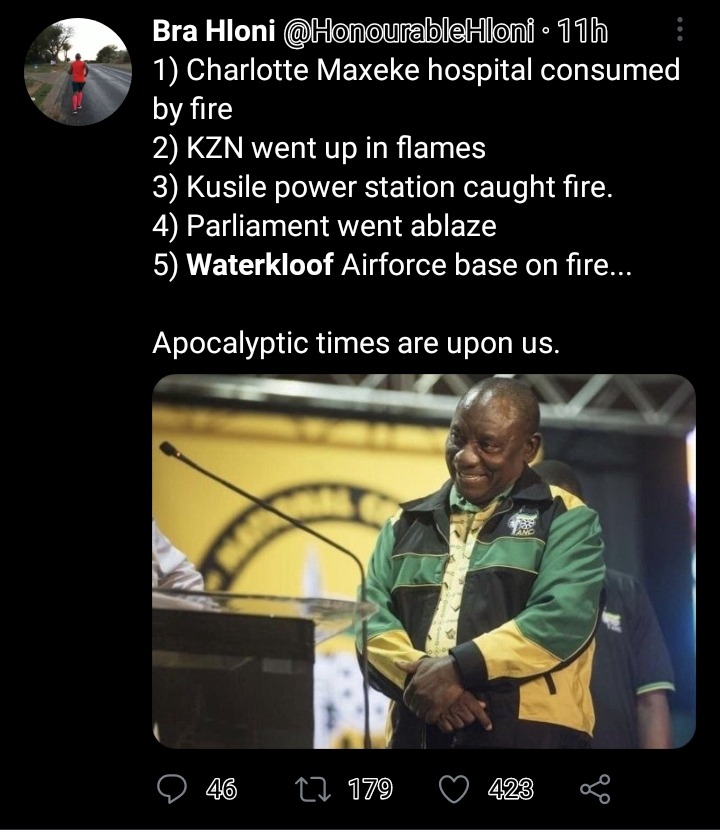
Task: Open the @HonourableHloni handle
Action: click(x=409, y=32)
